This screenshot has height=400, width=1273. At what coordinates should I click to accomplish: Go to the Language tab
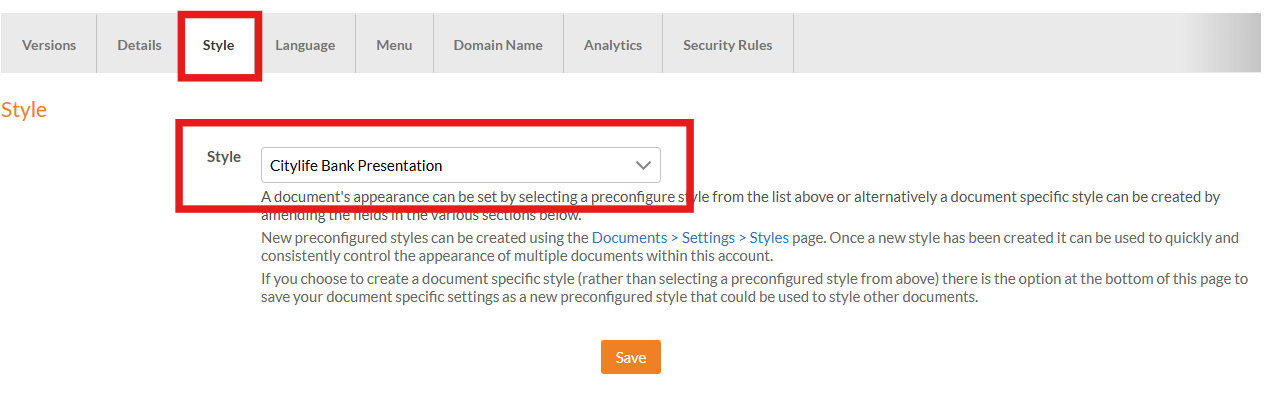click(305, 45)
